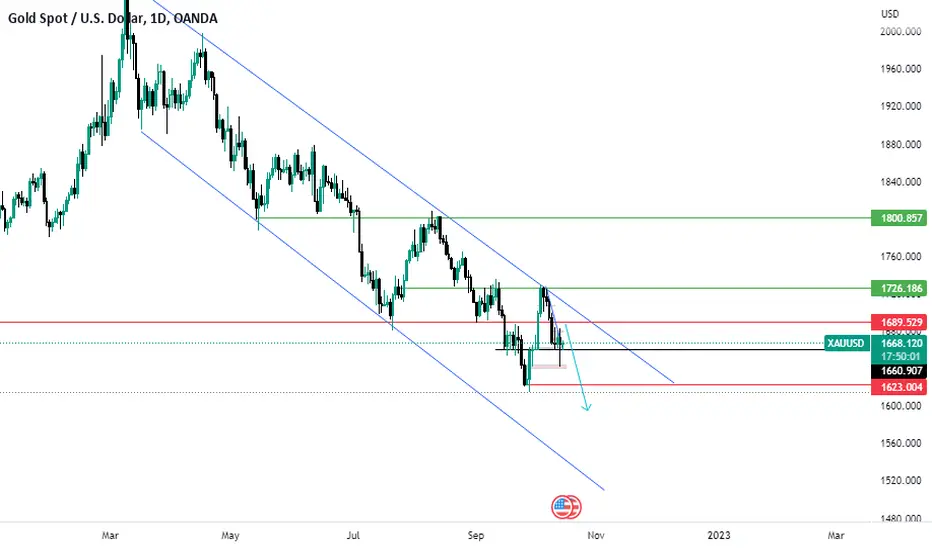The image size is (932, 550).
Task: Click the US economic event flag icon
Action: coord(566,507)
